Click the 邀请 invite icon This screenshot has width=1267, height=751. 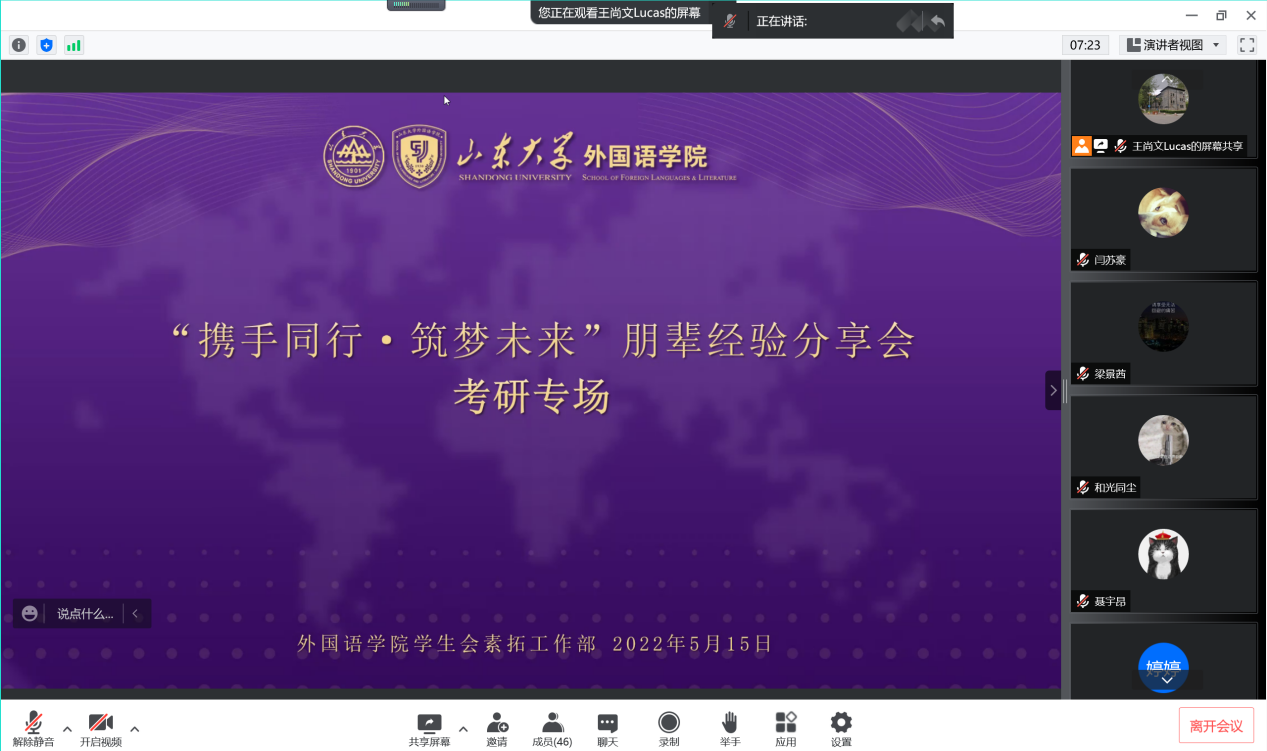[497, 724]
